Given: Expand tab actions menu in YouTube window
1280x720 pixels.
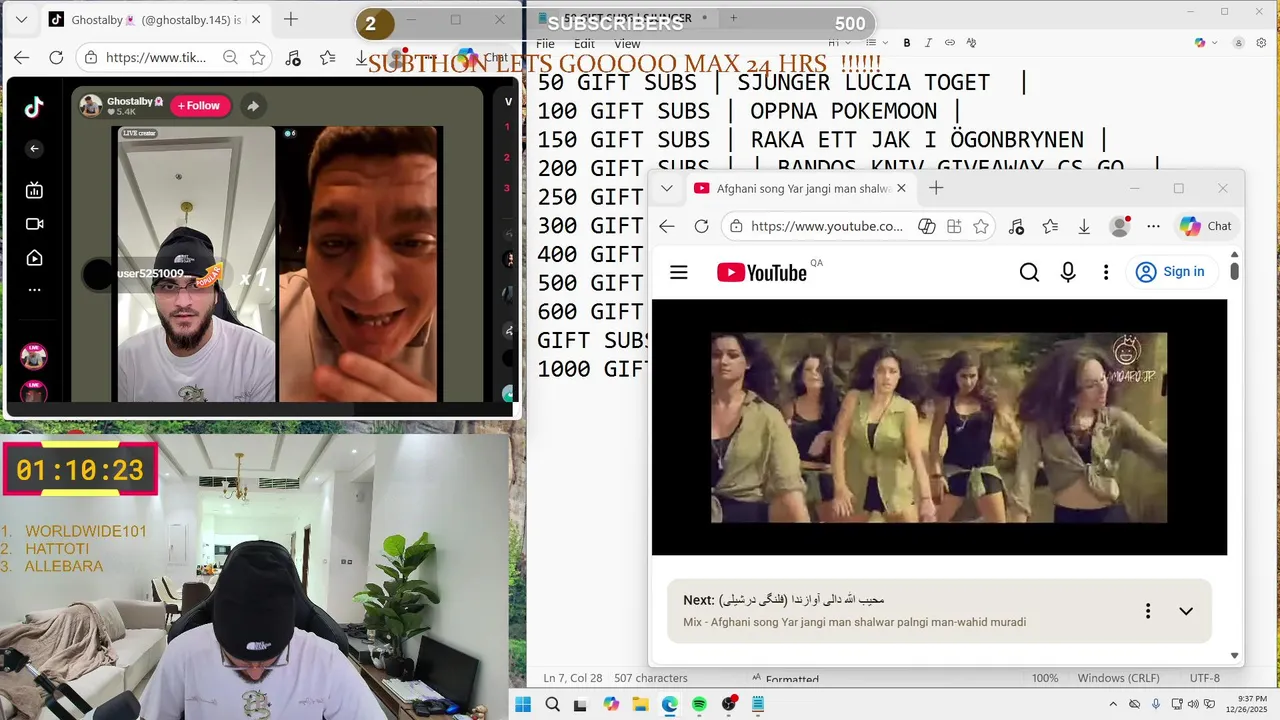Looking at the screenshot, I should point(667,188).
